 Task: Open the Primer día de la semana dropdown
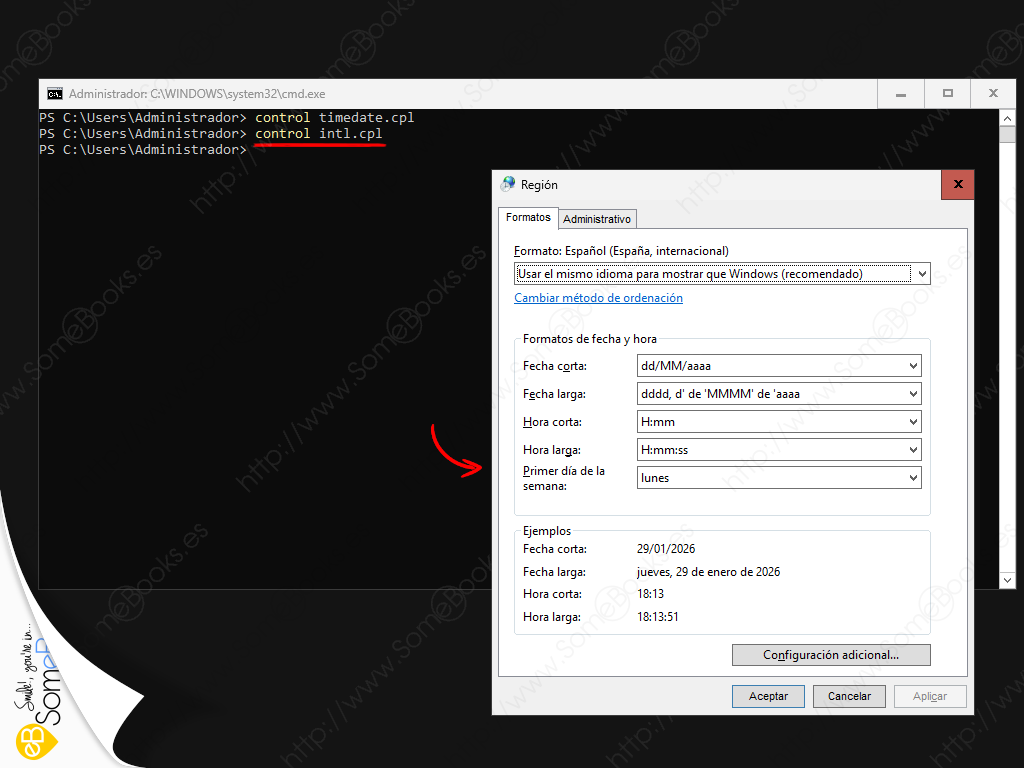pyautogui.click(x=778, y=478)
